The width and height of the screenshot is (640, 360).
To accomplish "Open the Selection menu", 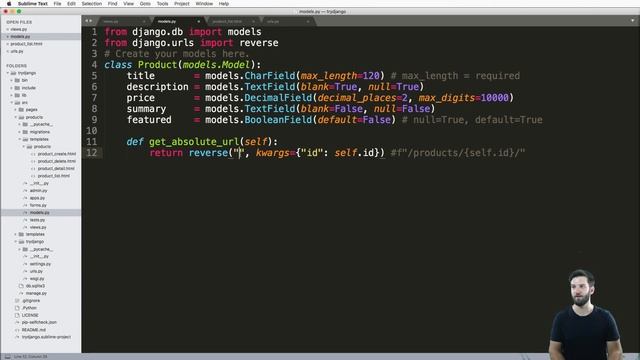I will pyautogui.click(x=91, y=4).
